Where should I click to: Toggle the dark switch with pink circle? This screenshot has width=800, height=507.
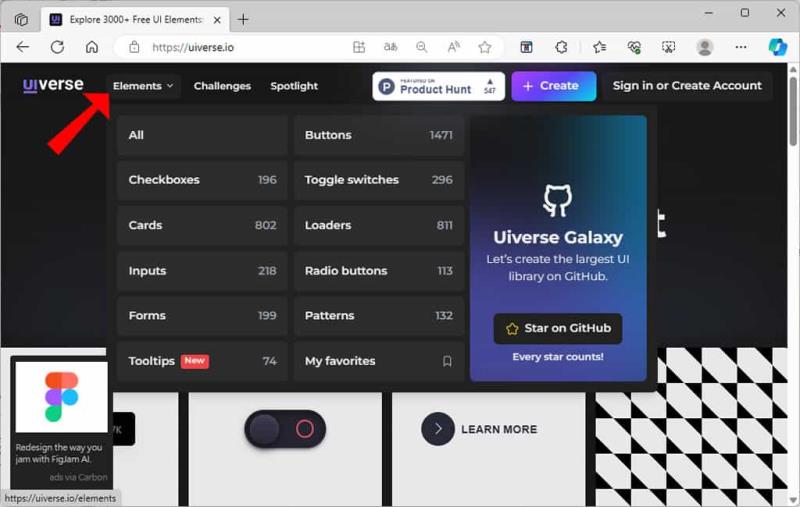coord(285,429)
